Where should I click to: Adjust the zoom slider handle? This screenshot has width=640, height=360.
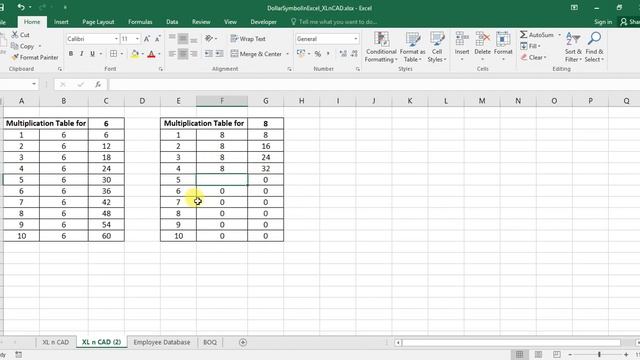tap(599, 355)
